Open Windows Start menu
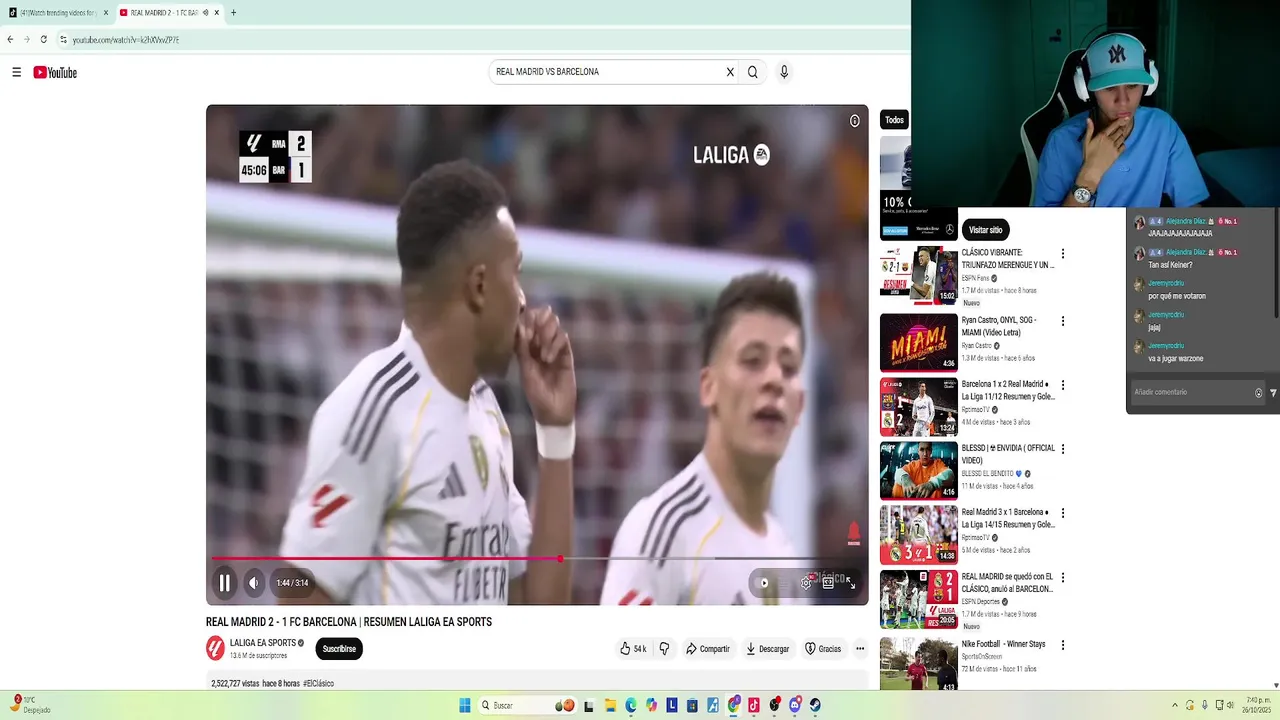1280x720 pixels. coord(465,705)
